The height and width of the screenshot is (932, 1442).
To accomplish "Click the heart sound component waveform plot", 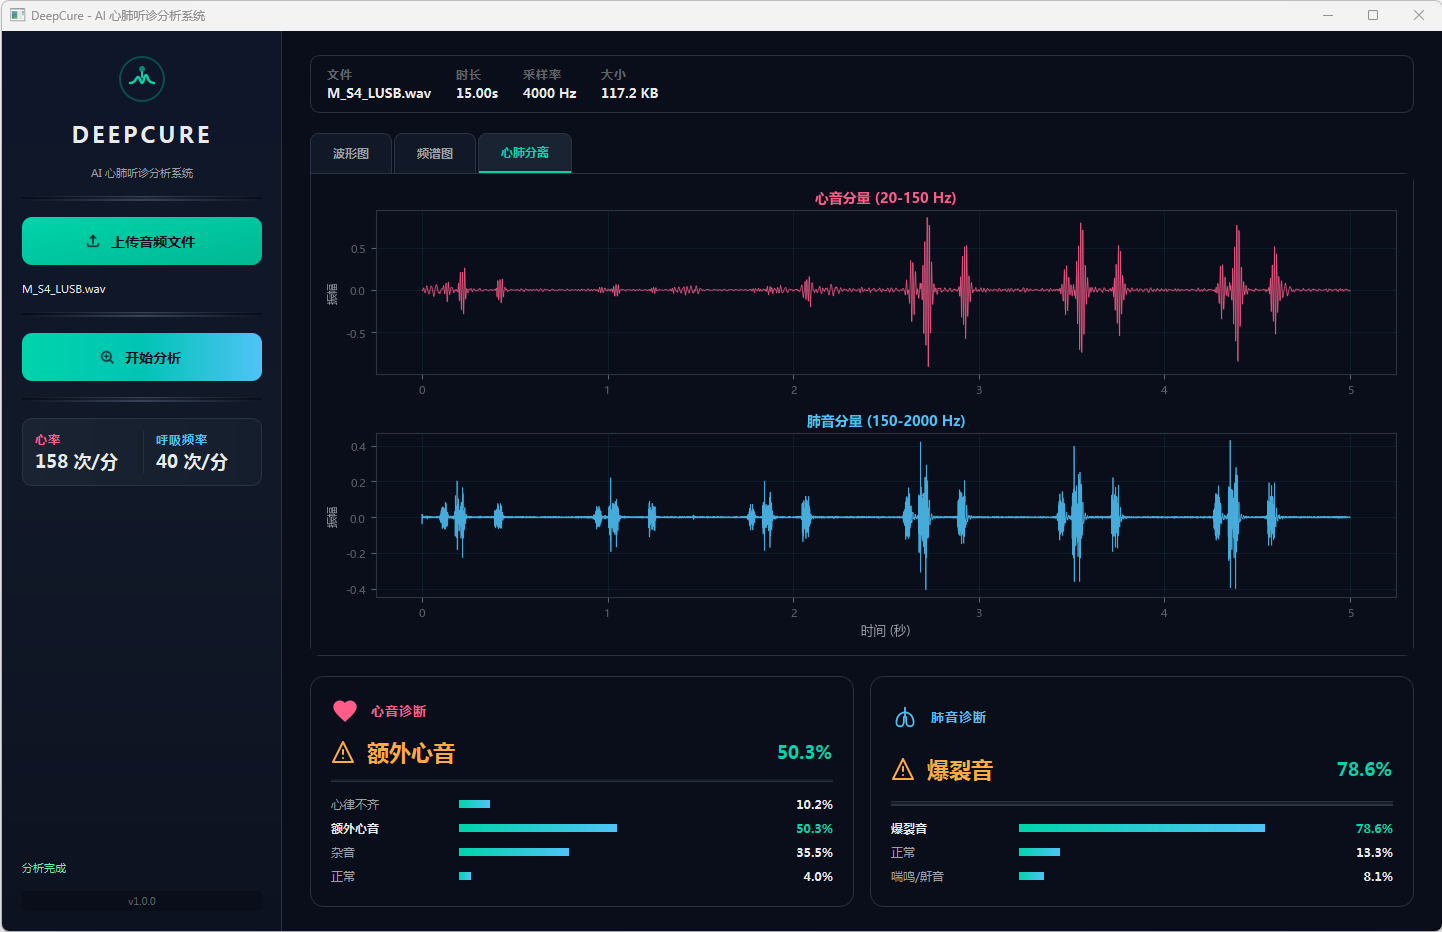I will click(886, 292).
